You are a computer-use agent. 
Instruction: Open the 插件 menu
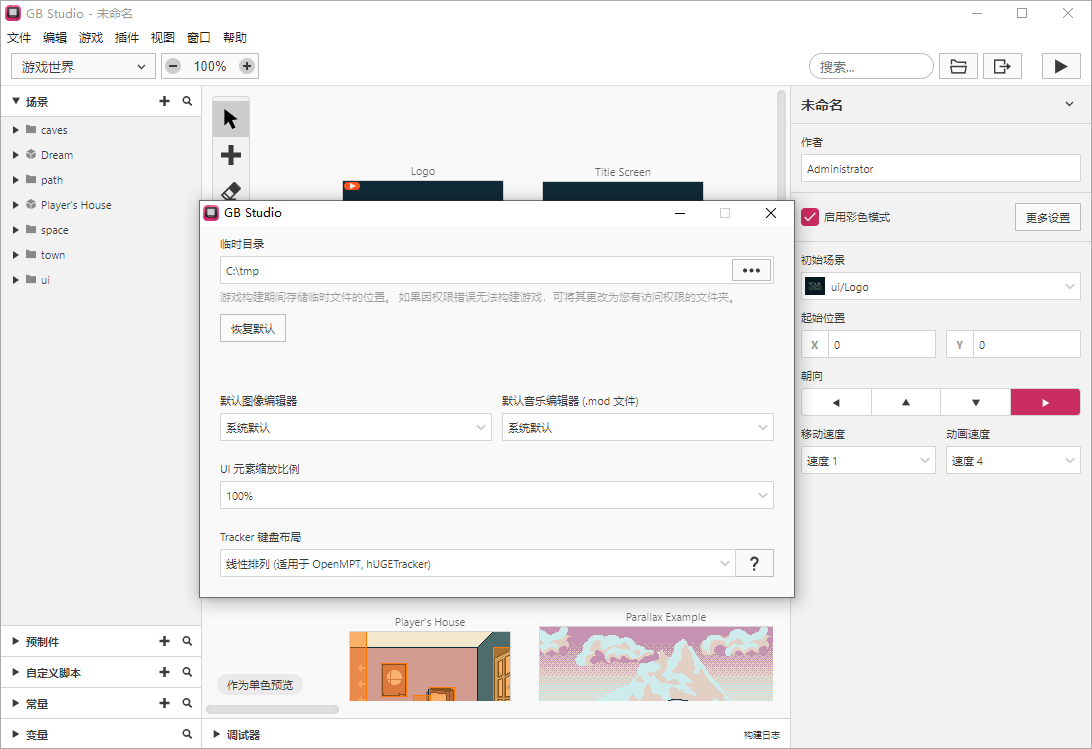pos(127,38)
